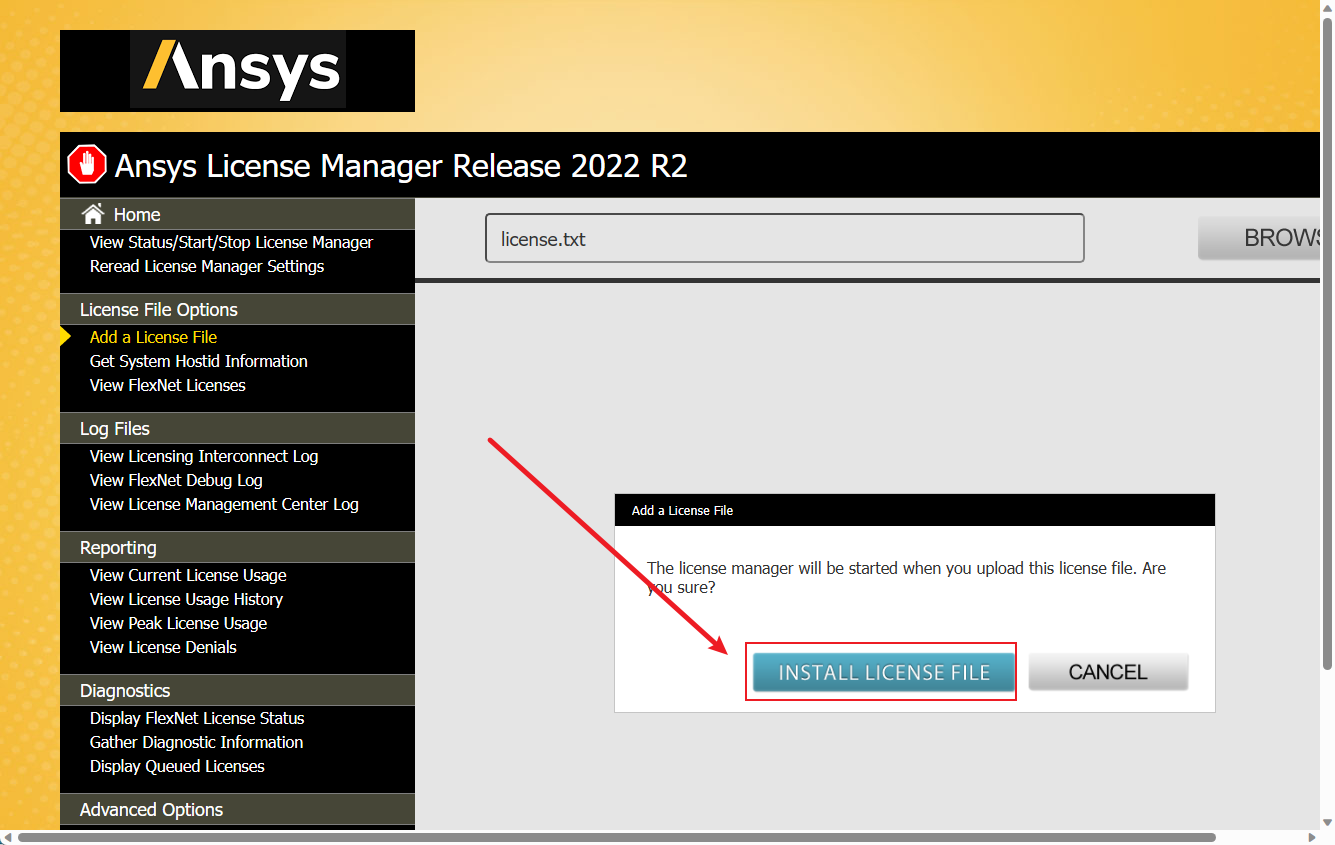Click the Ansys License Manager Release title
The width and height of the screenshot is (1335, 845).
point(401,165)
